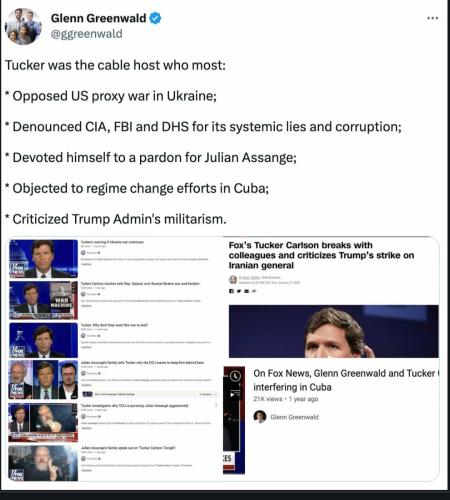Screen dimensions: 450x500
Task: Open the Tucker and Assange split-screen thumbnail
Action: 43,422
